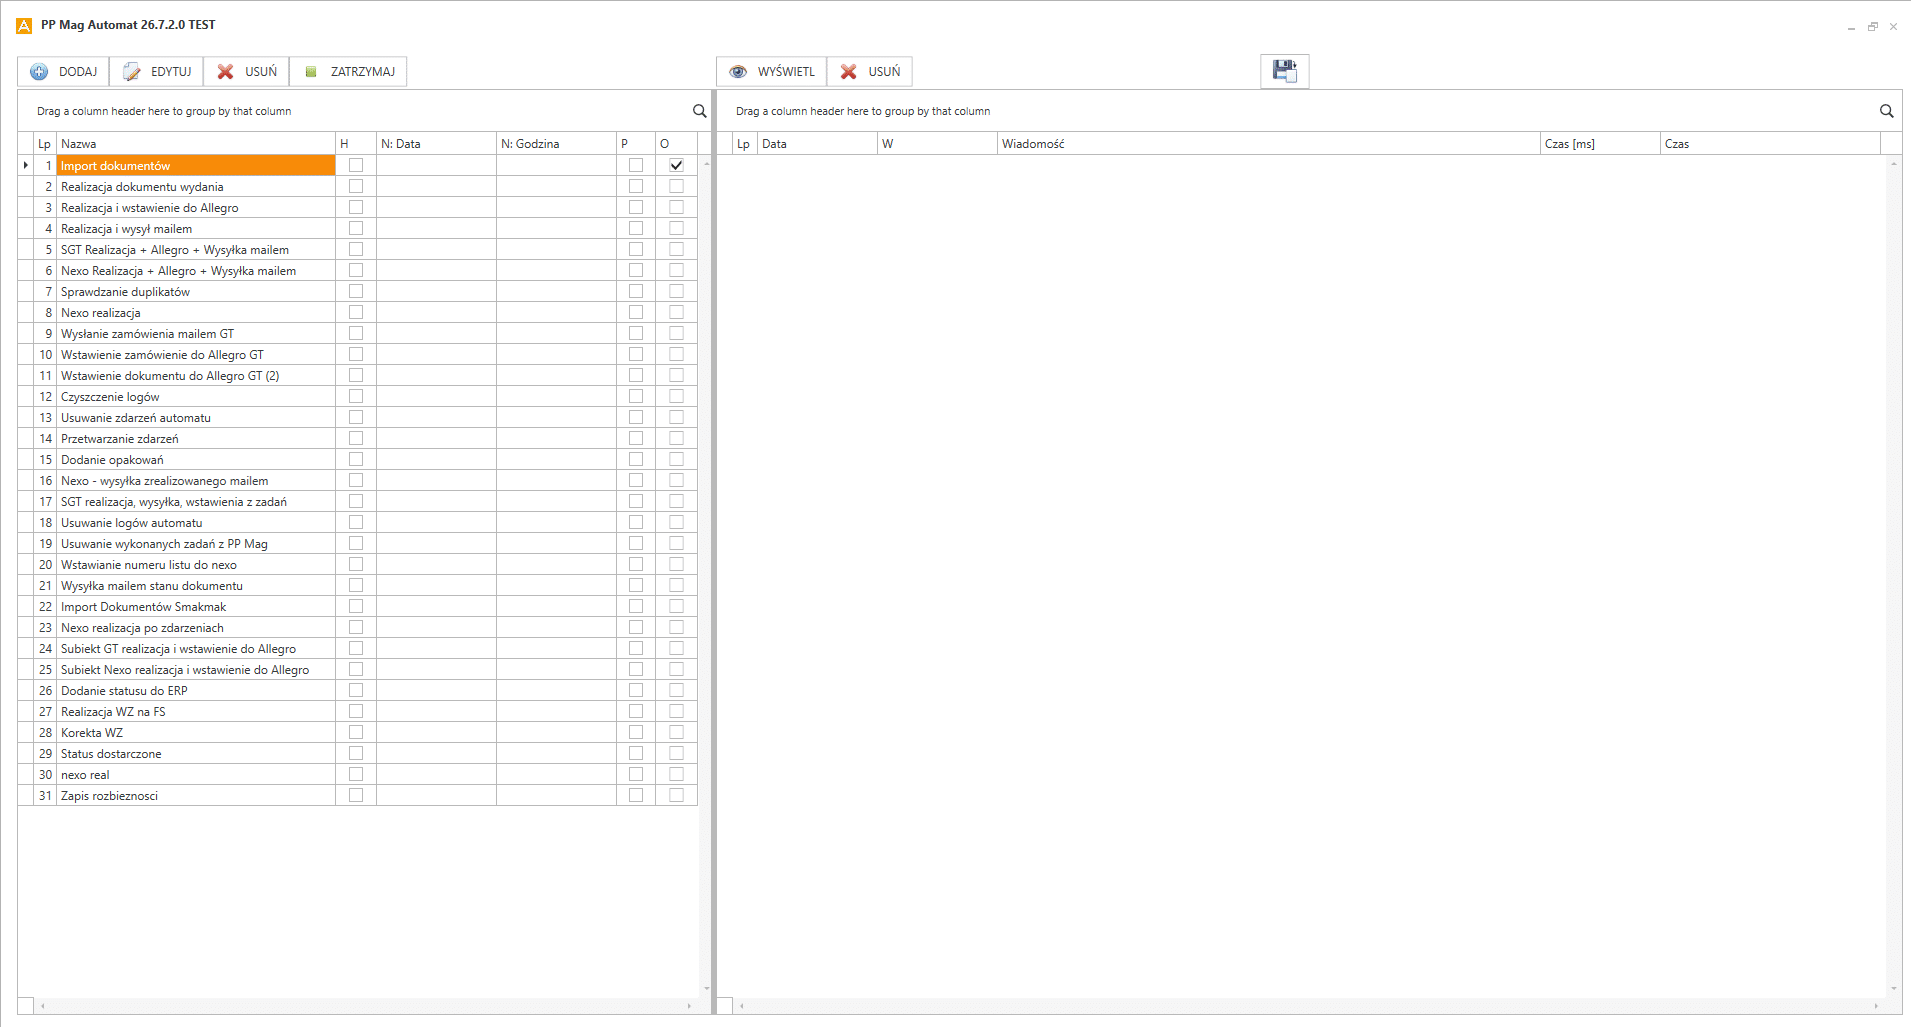Click the EDYTUJ edit button
This screenshot has width=1911, height=1027.
156,72
